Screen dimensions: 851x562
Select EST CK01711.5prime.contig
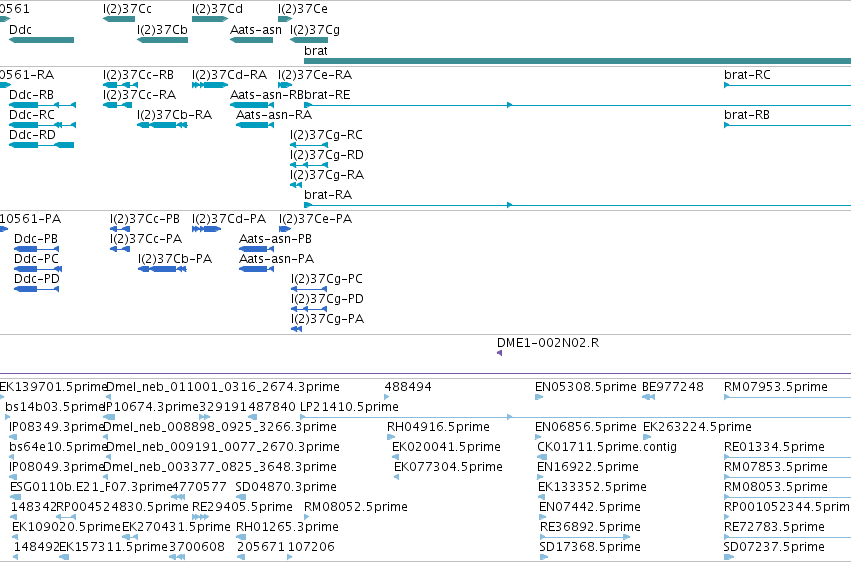(x=542, y=457)
